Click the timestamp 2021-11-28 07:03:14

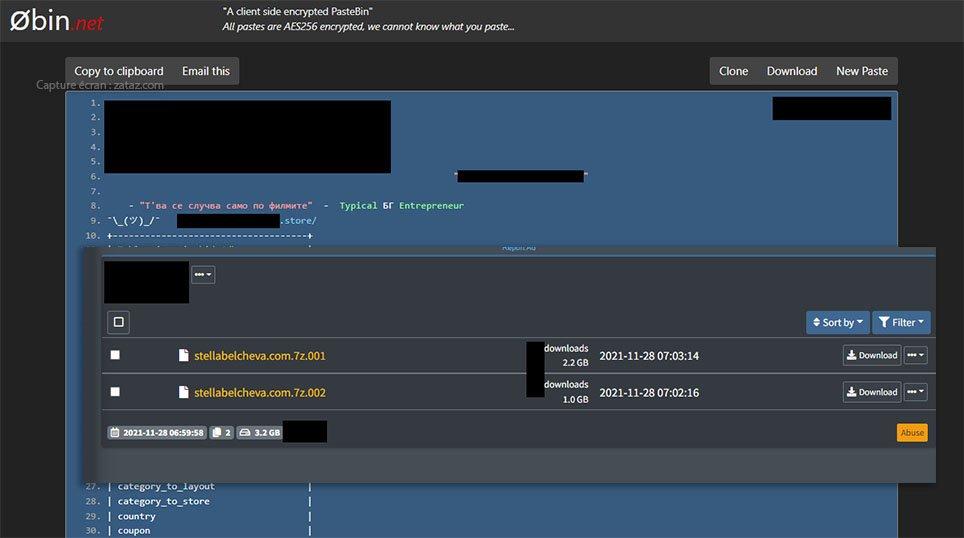(649, 356)
